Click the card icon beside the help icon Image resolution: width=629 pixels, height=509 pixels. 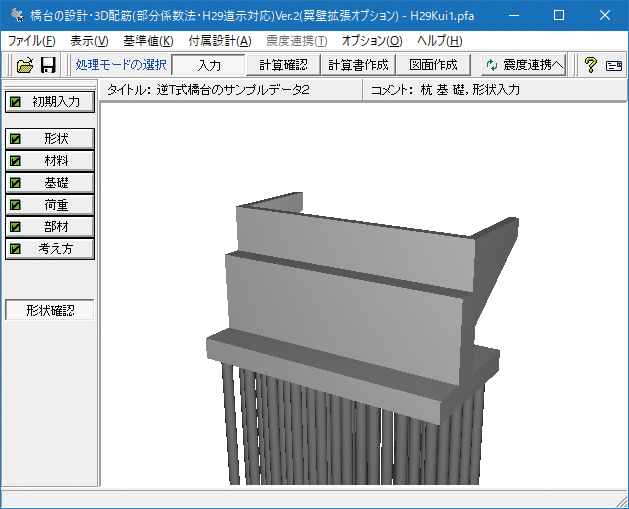click(x=614, y=65)
